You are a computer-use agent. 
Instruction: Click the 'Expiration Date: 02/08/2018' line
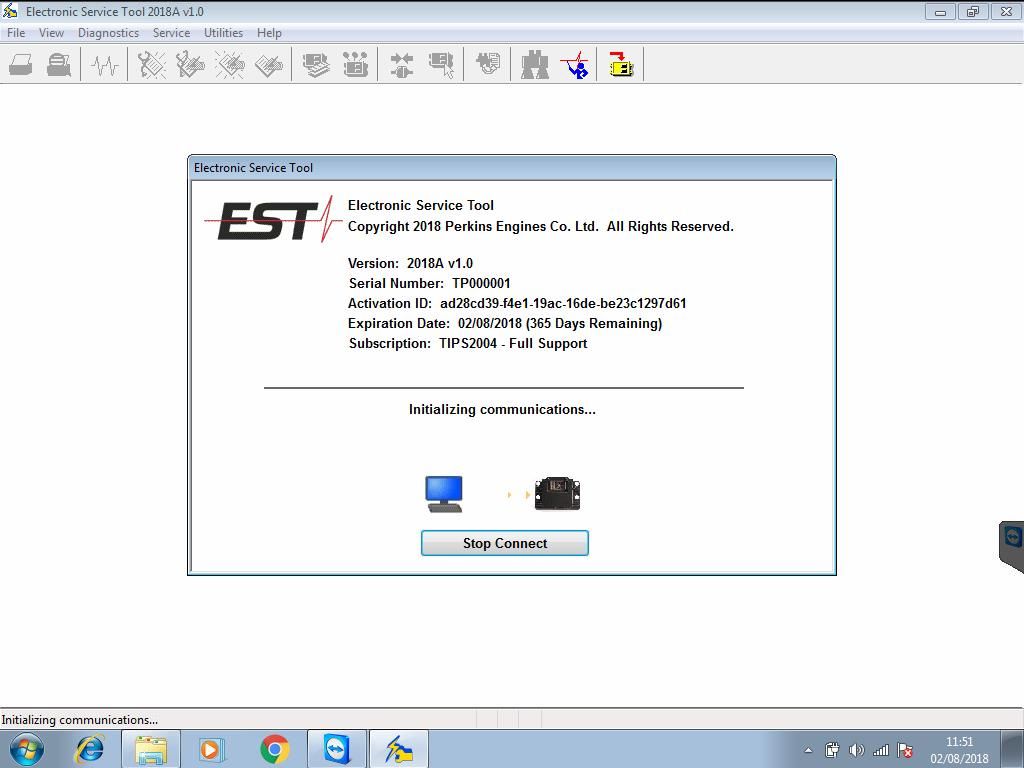505,323
